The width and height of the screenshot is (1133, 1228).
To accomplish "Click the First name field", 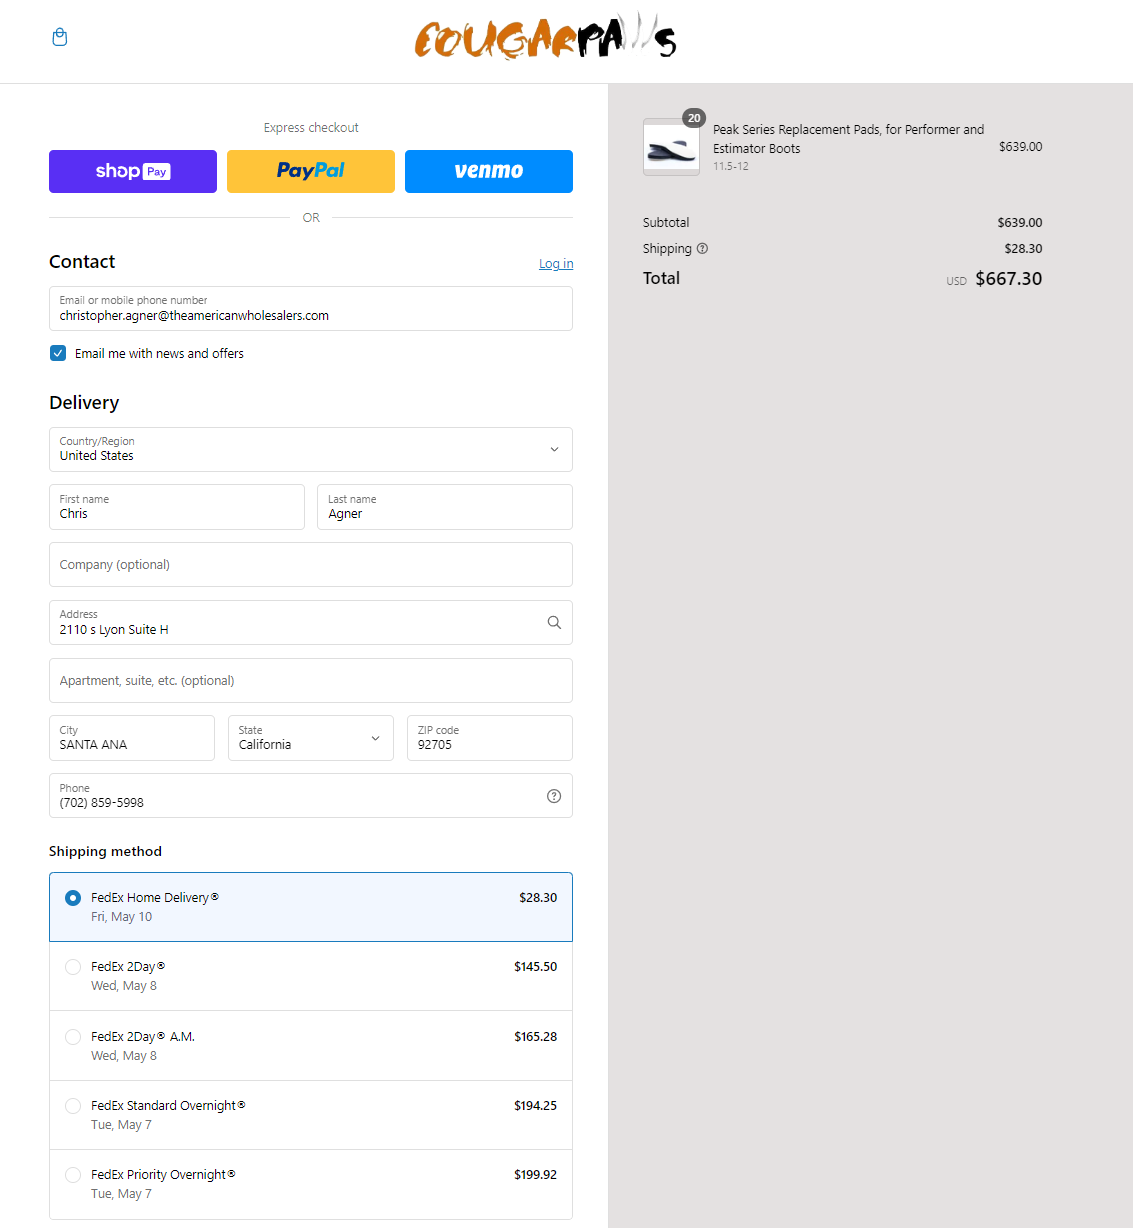I will 177,507.
